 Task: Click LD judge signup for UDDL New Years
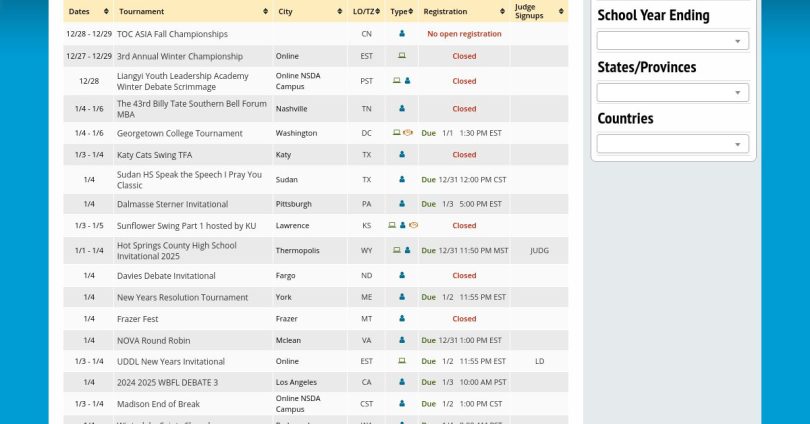tap(539, 361)
